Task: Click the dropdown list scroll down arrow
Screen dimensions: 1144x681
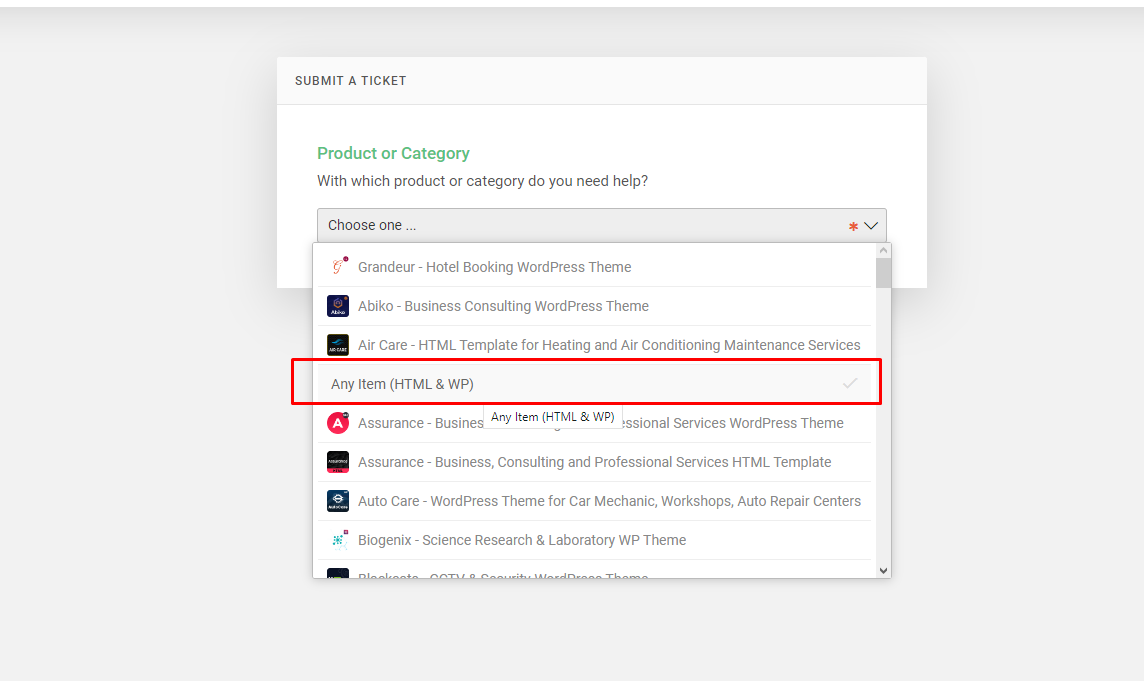Action: (884, 571)
